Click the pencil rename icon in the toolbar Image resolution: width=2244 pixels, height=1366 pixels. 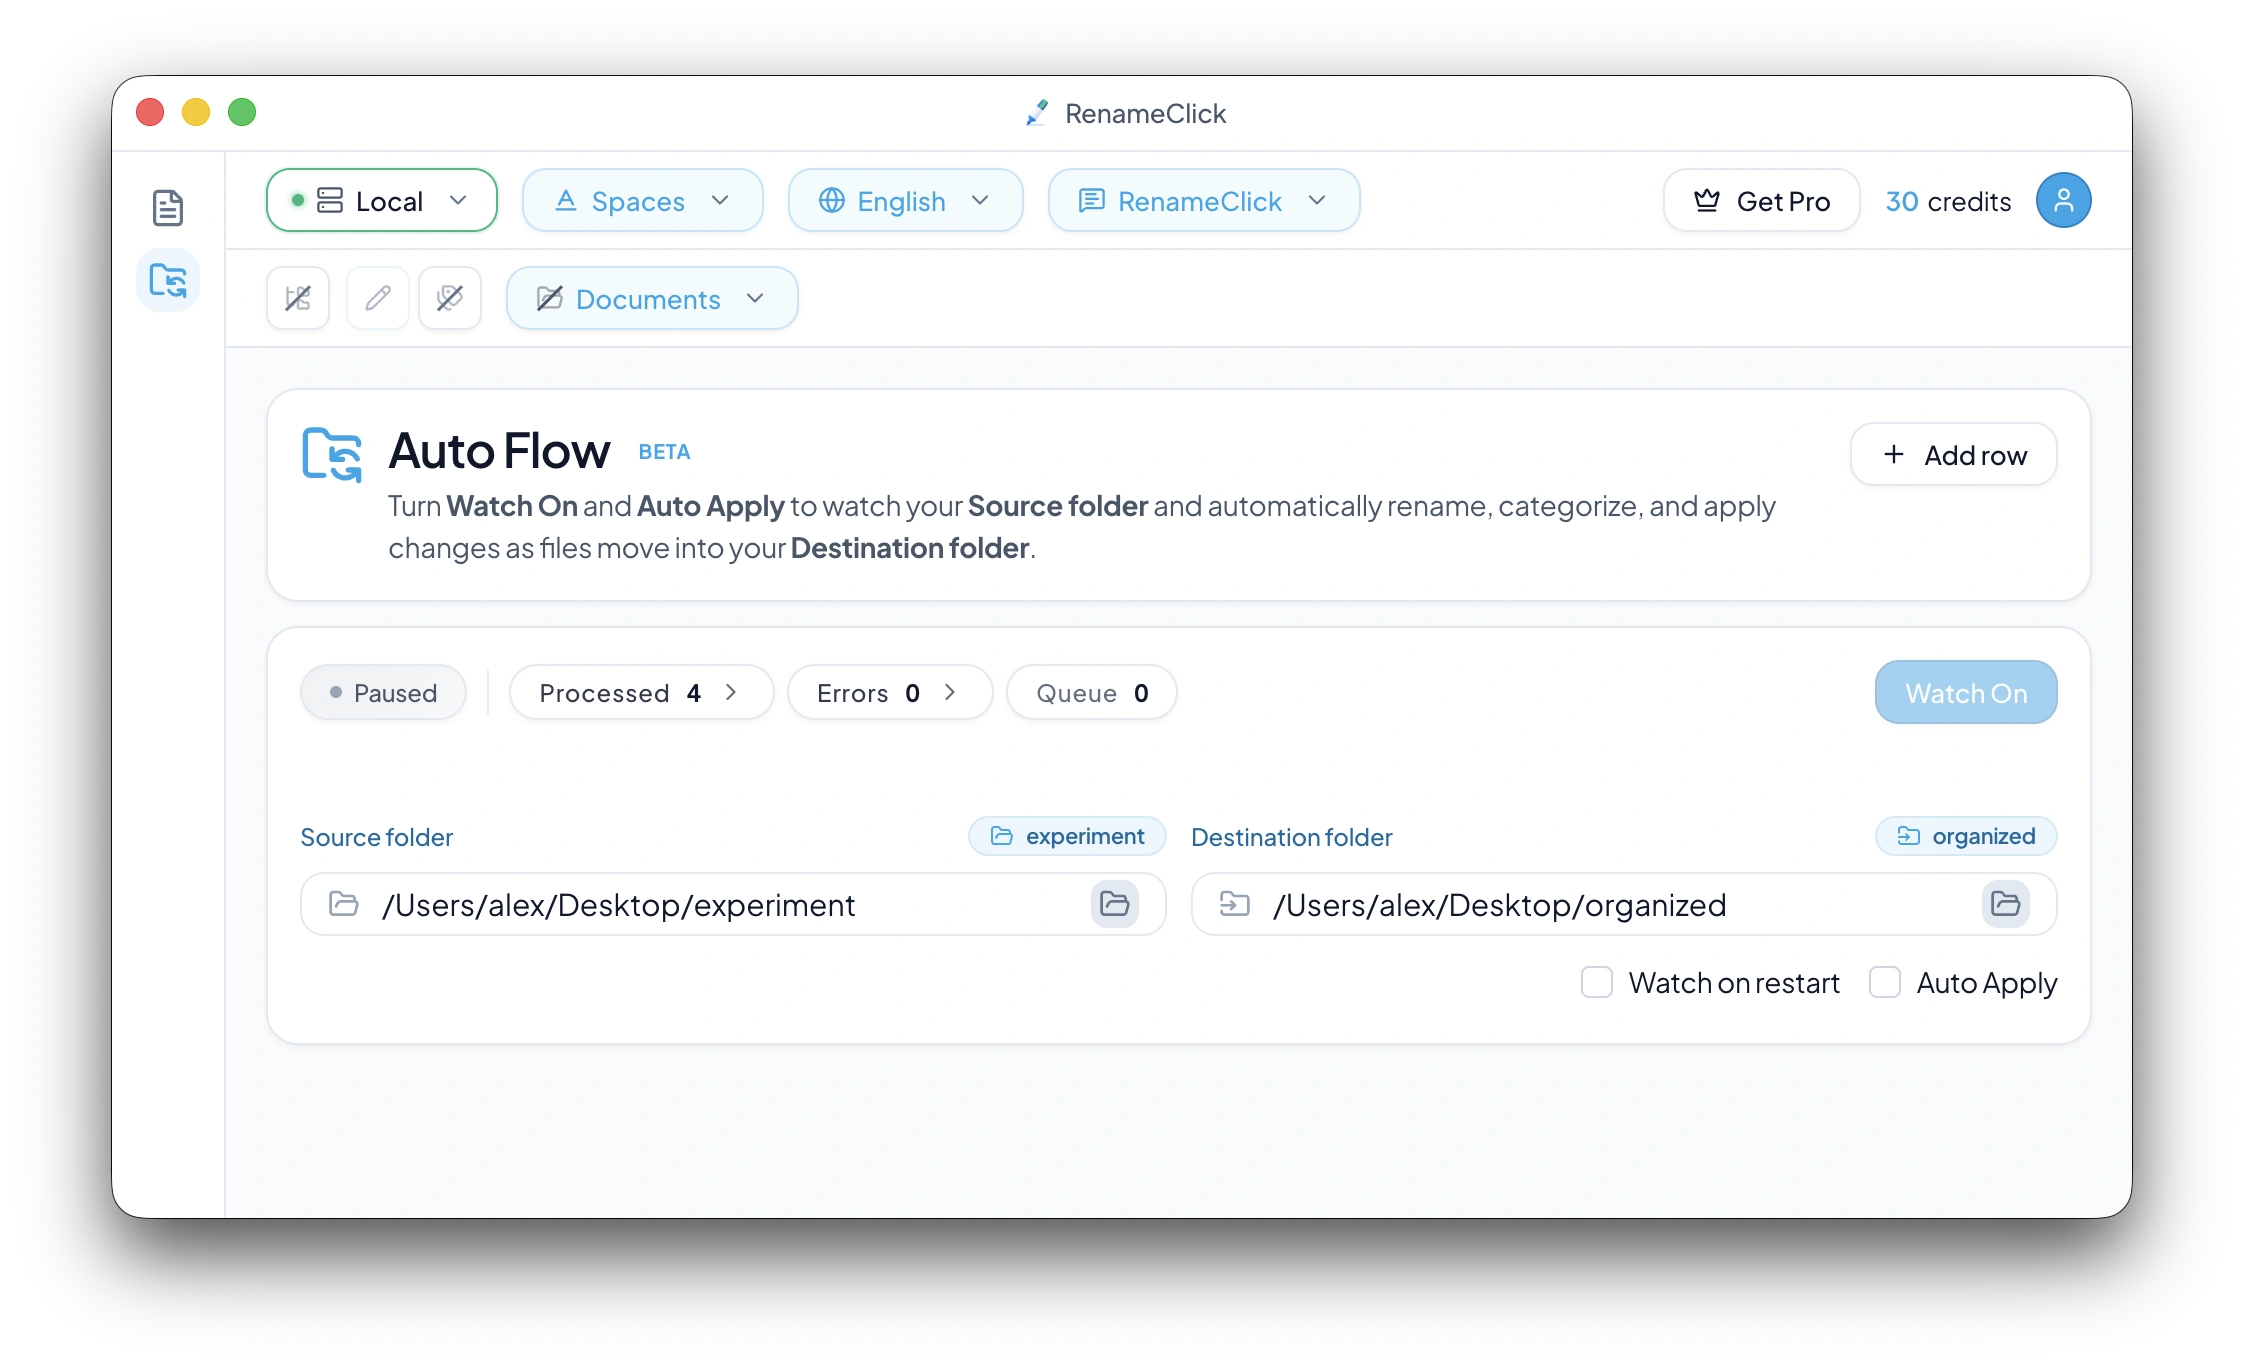coord(377,297)
